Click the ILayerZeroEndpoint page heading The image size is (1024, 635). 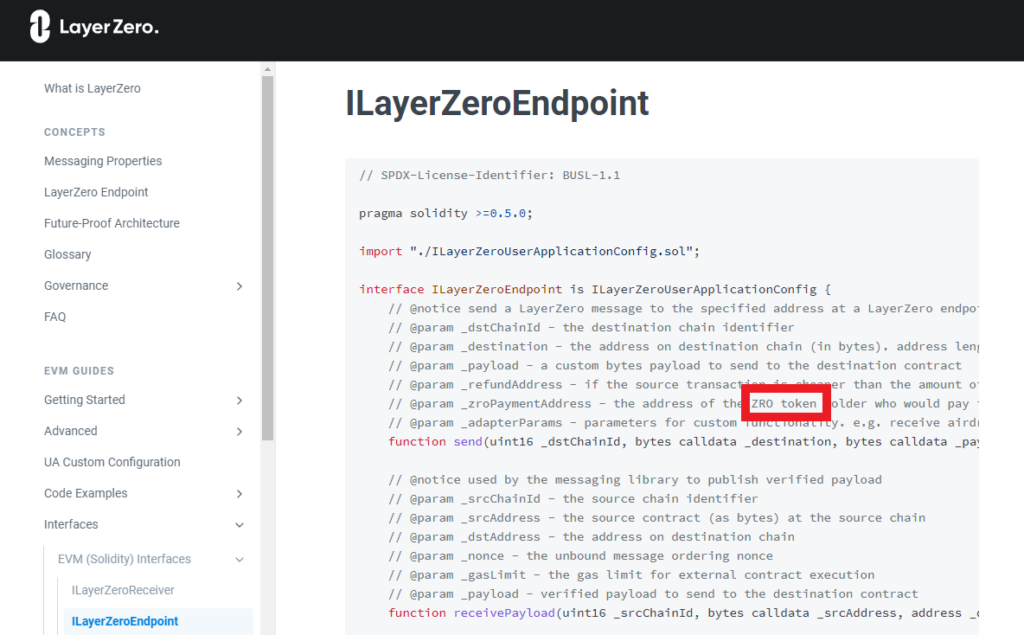click(x=497, y=103)
